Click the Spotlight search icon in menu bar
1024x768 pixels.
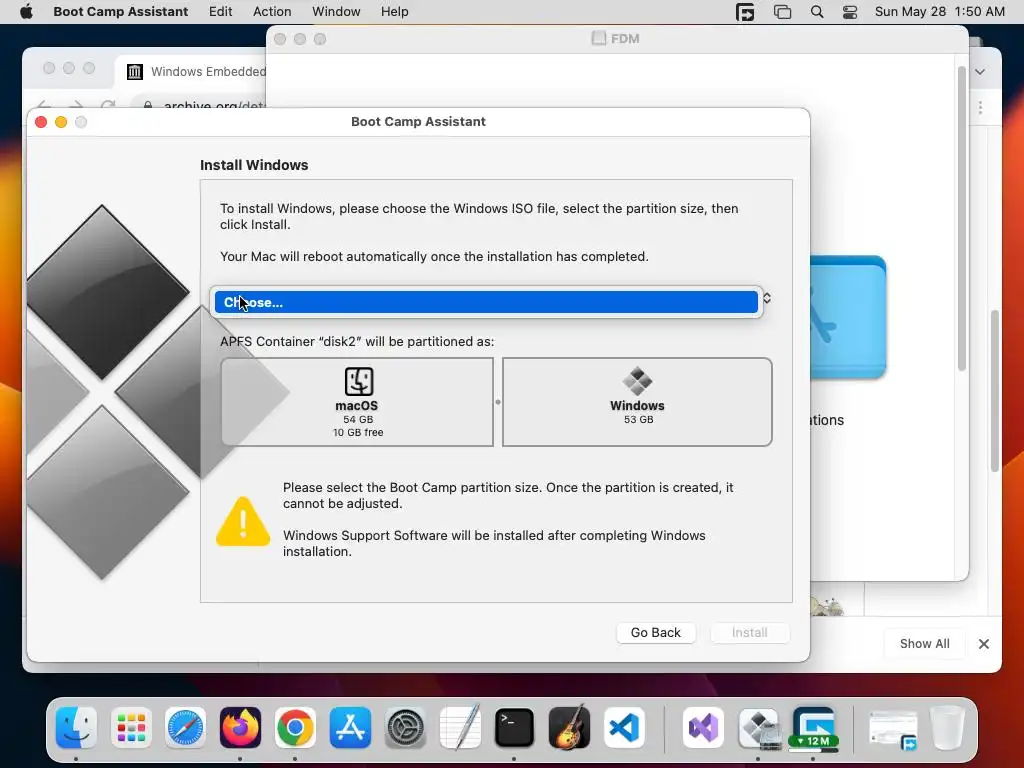[x=816, y=12]
